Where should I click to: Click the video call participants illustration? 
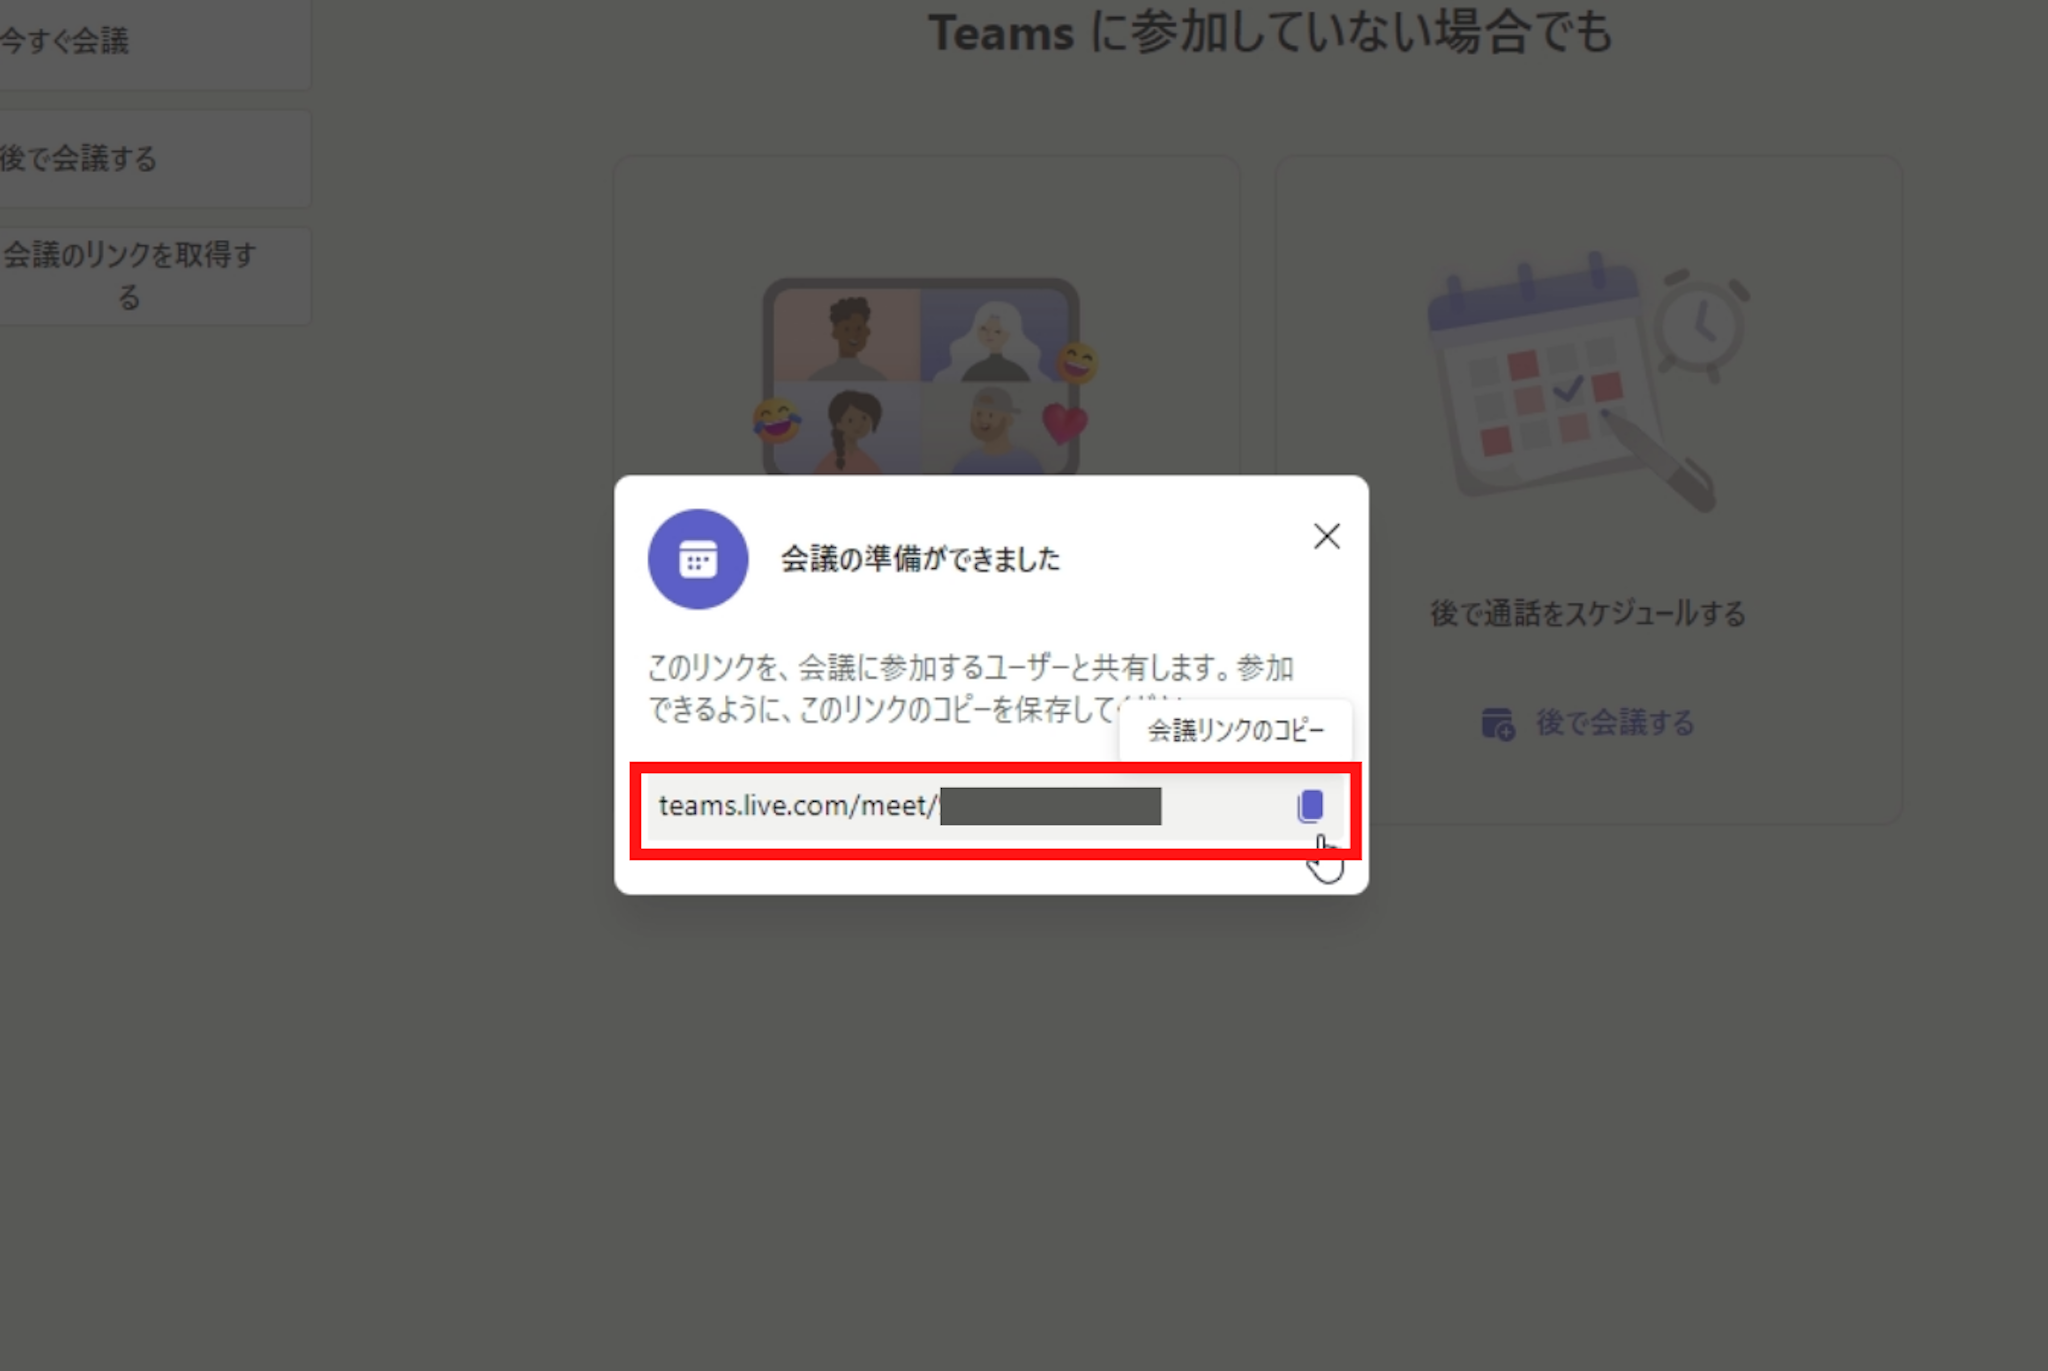[920, 375]
